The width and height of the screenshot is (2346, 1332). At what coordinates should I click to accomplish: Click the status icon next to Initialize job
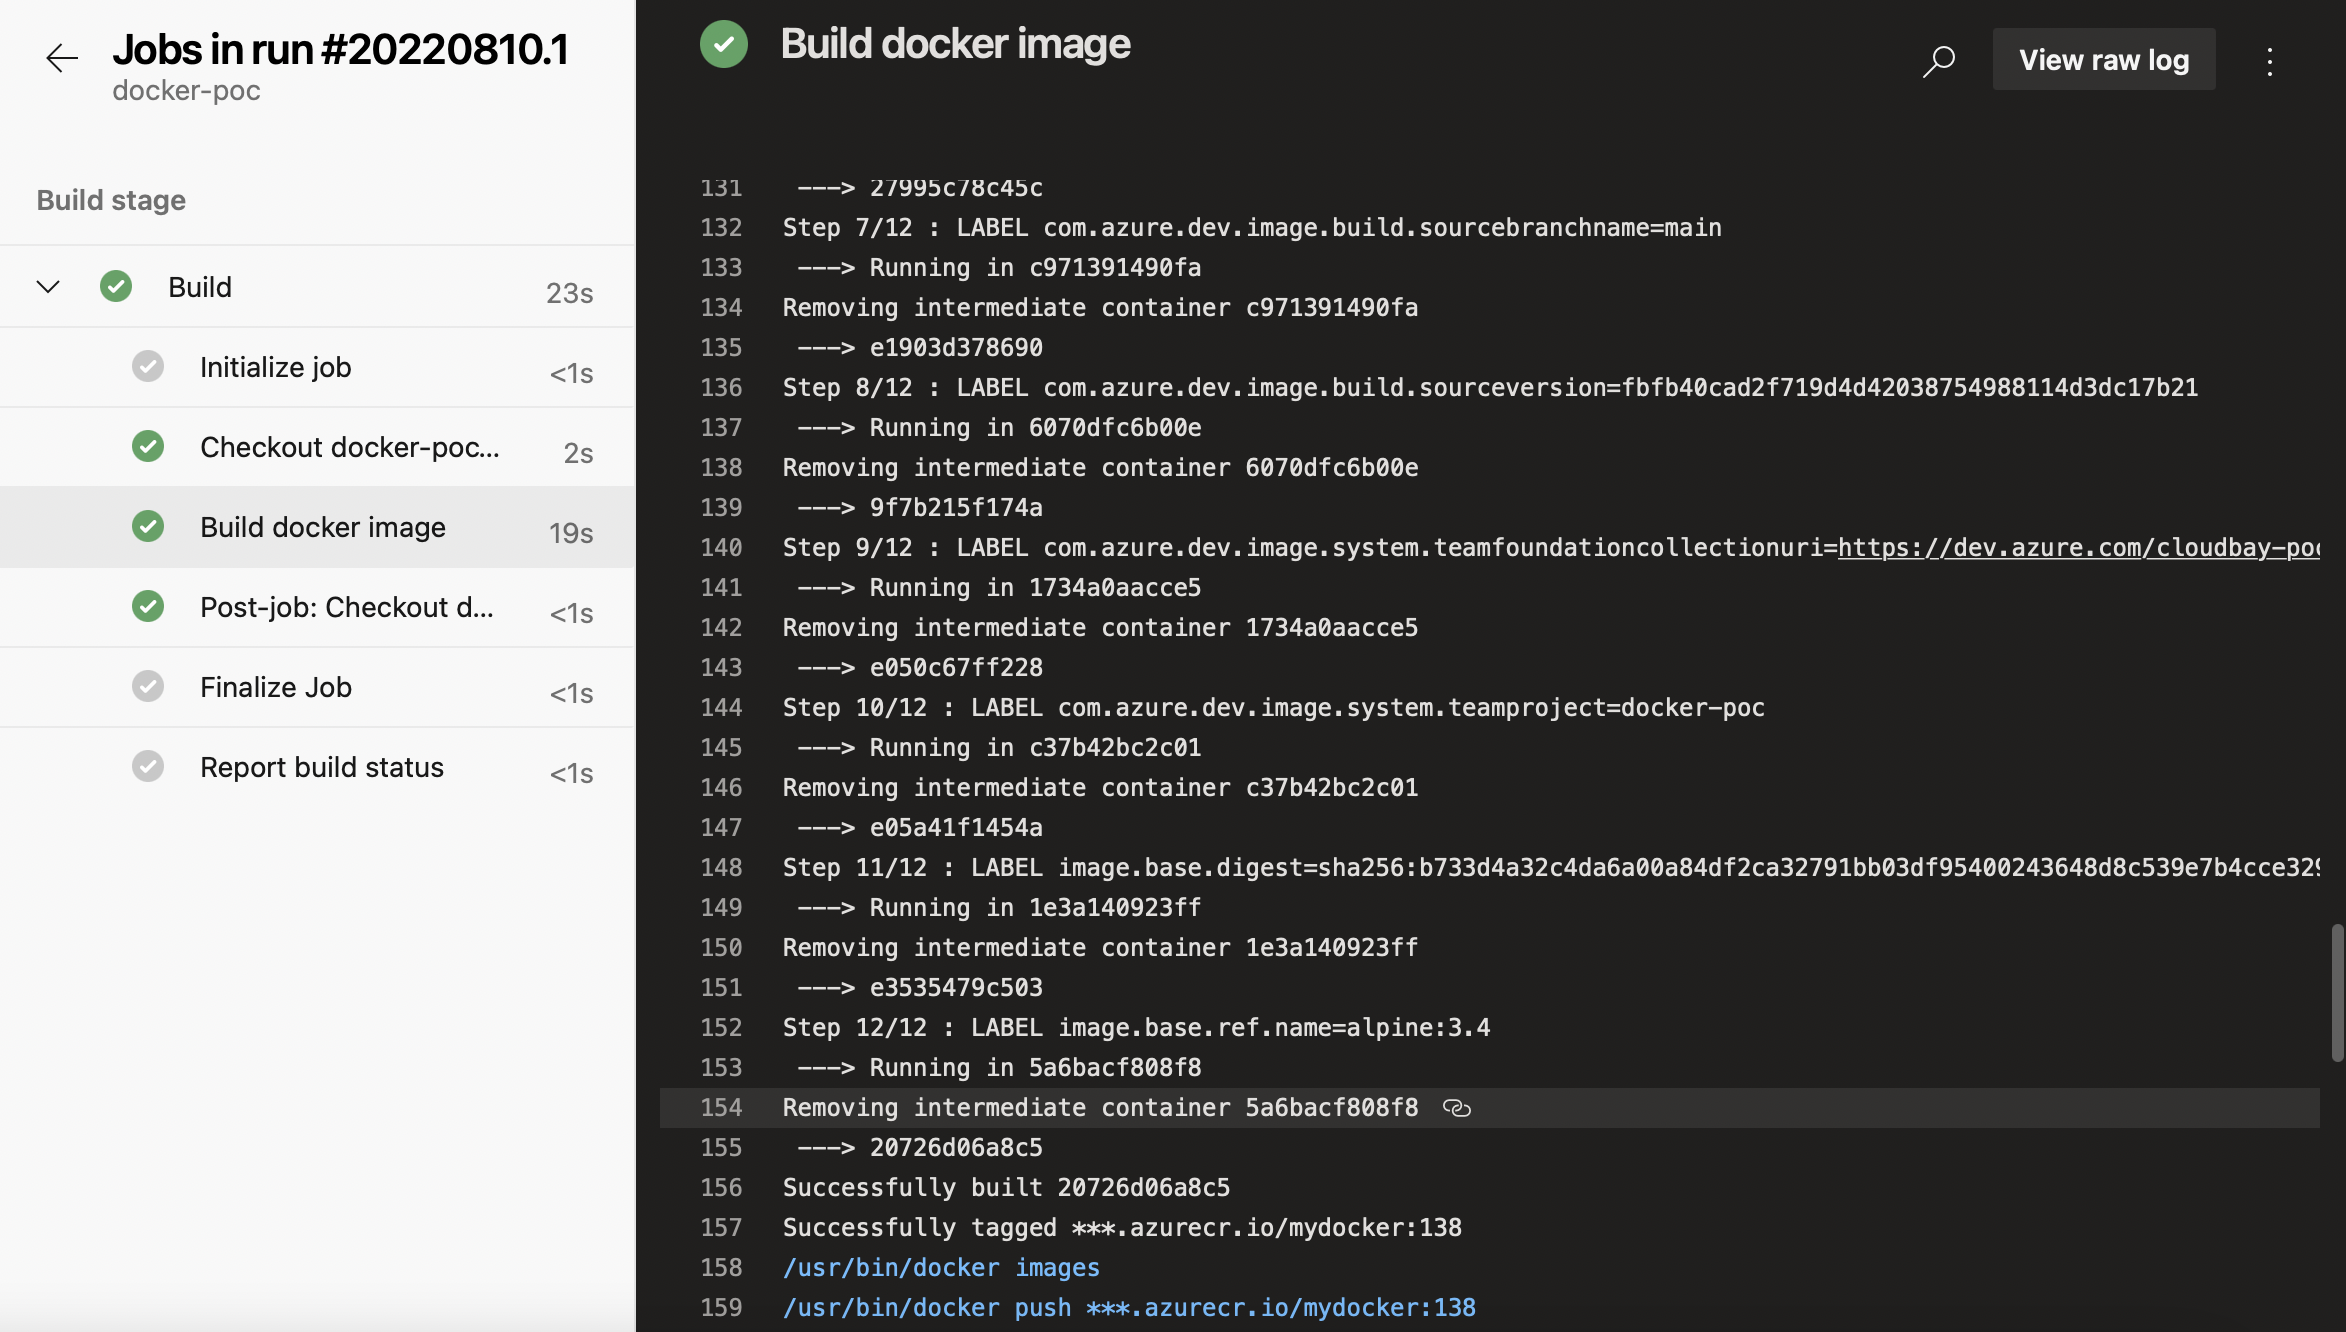pos(148,366)
